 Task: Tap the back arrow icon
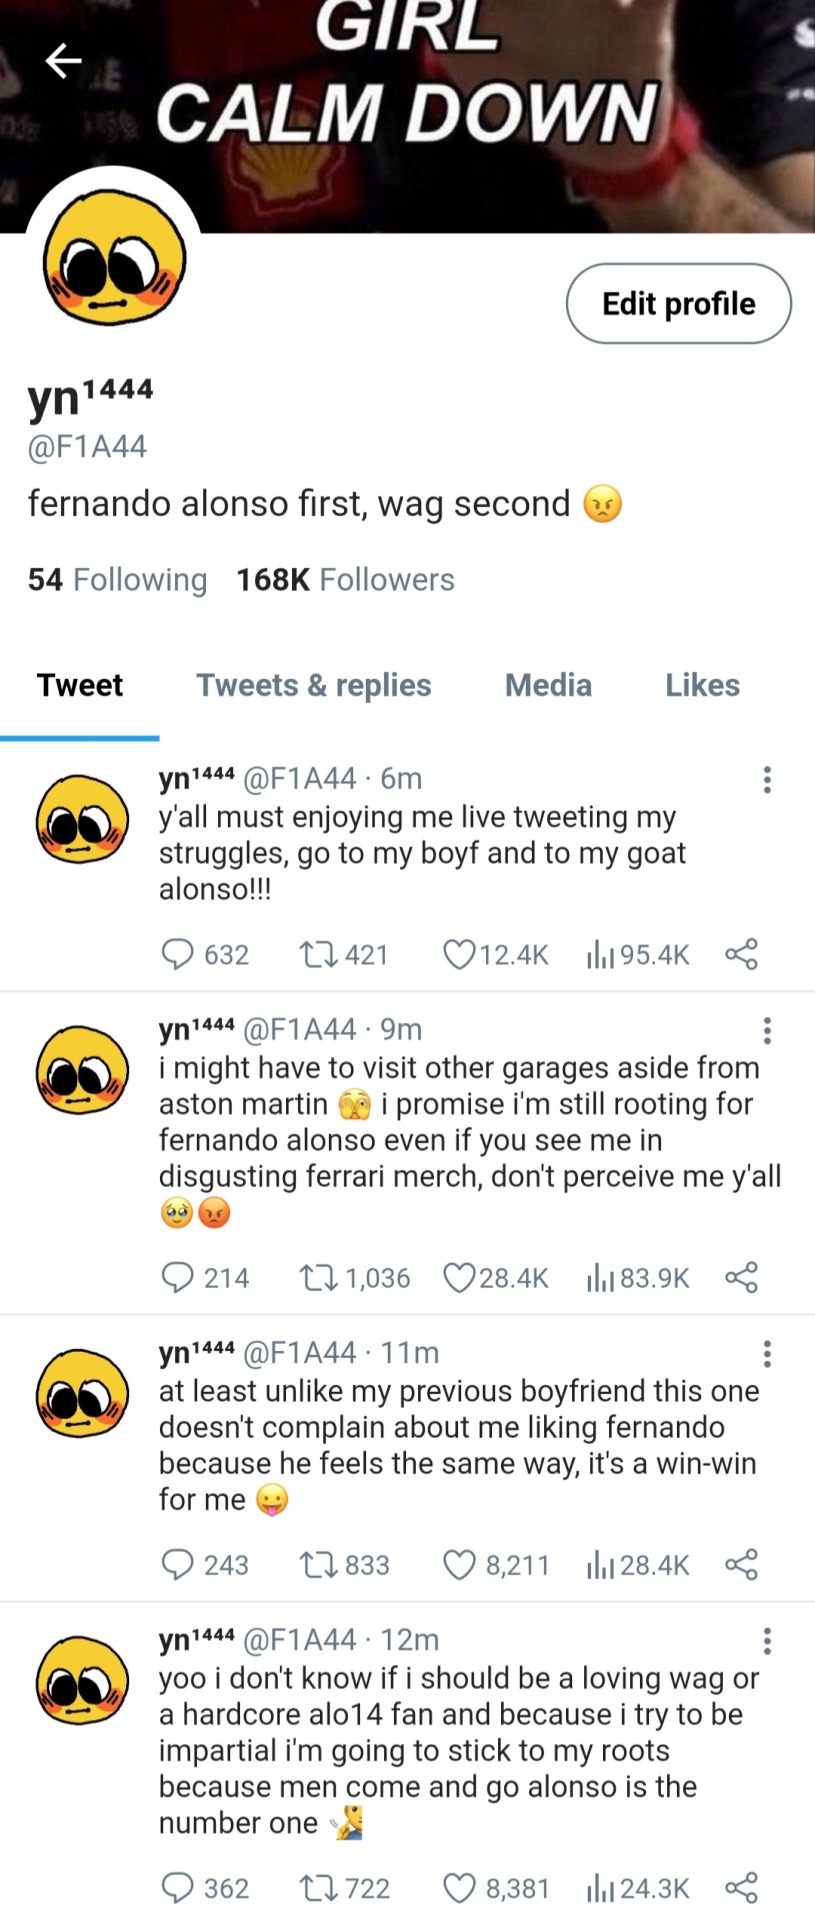tap(63, 62)
